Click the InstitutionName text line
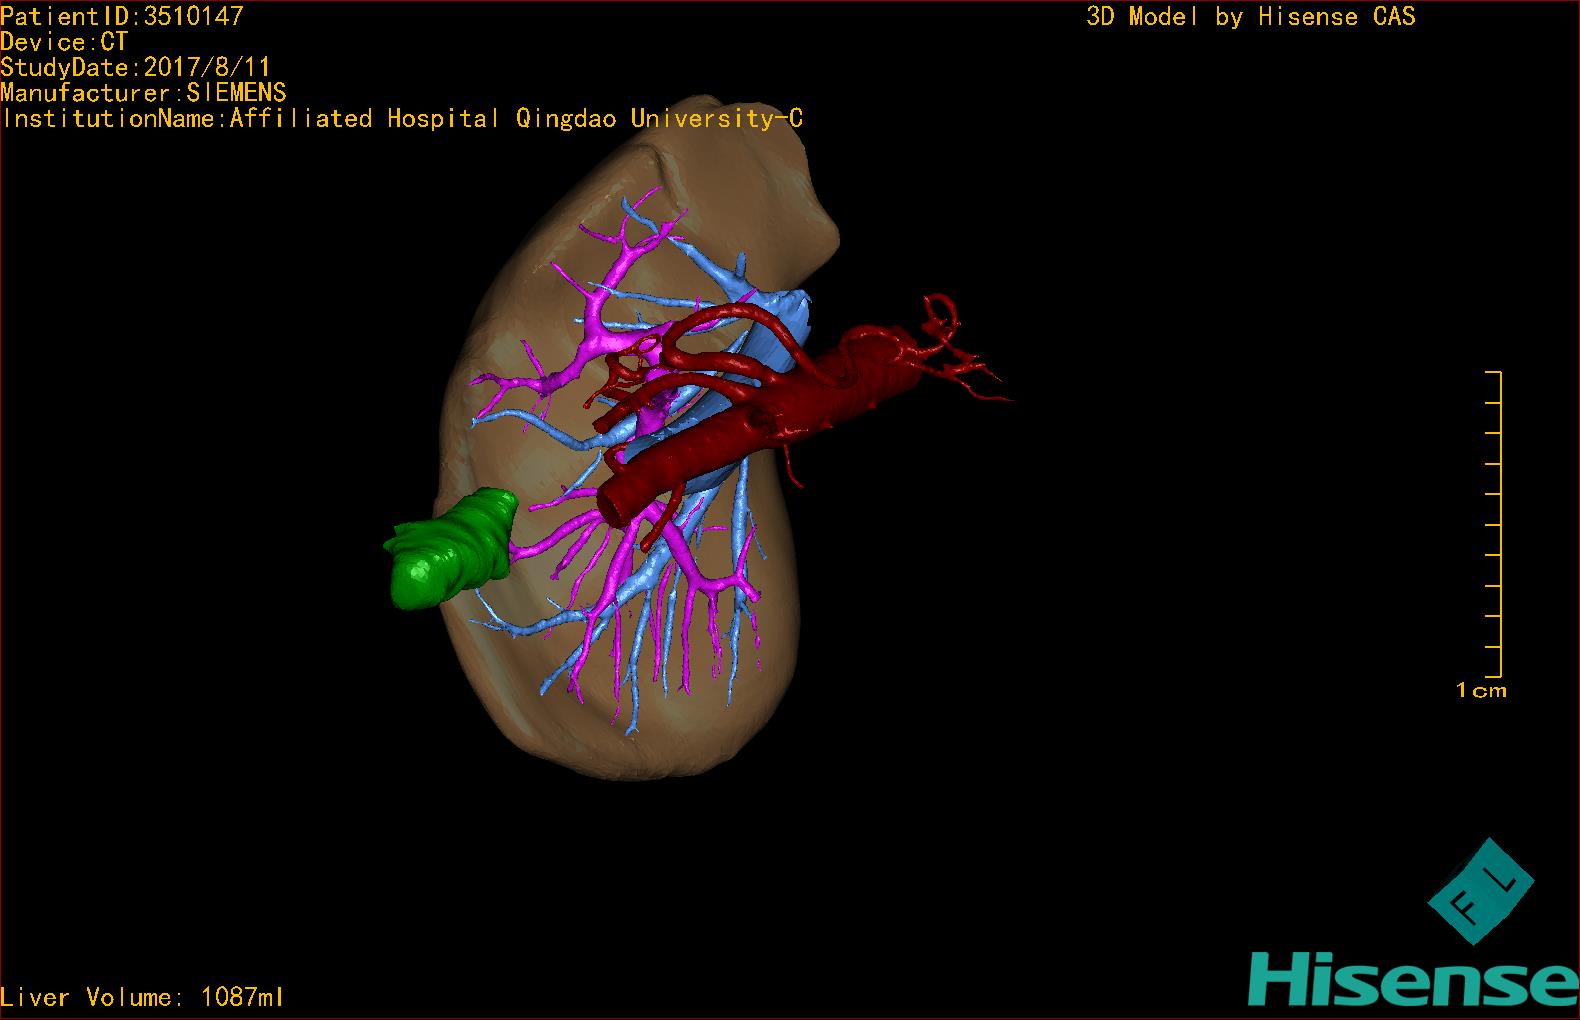Image resolution: width=1580 pixels, height=1020 pixels. pyautogui.click(x=401, y=119)
